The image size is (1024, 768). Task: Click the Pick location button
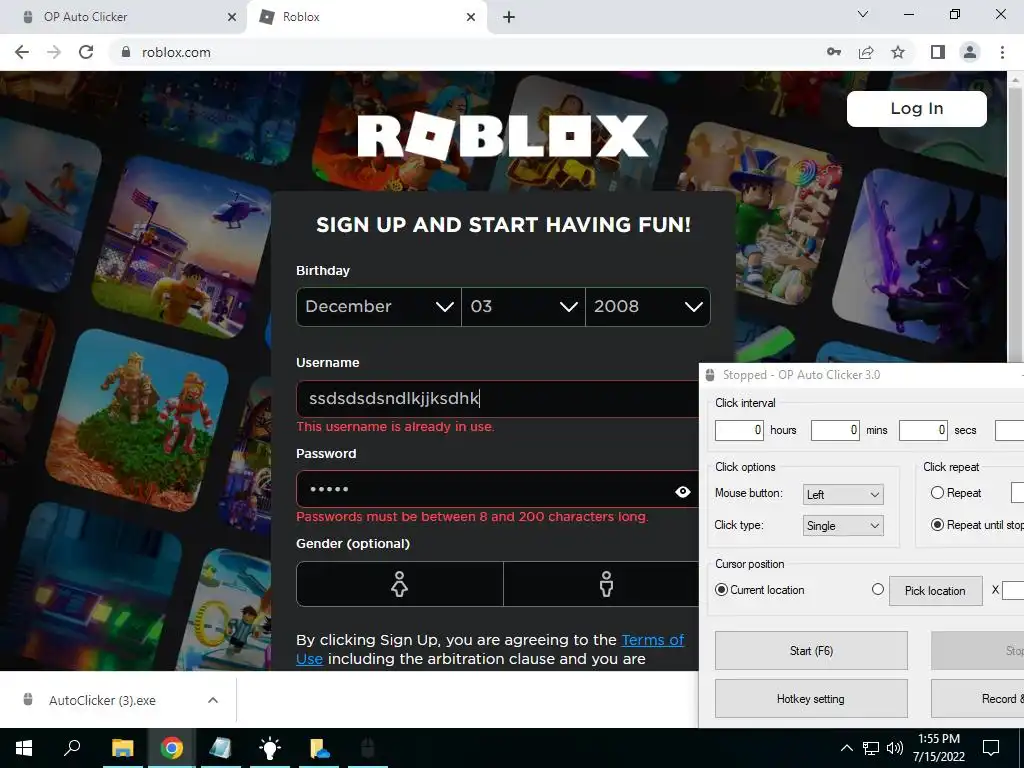(935, 591)
